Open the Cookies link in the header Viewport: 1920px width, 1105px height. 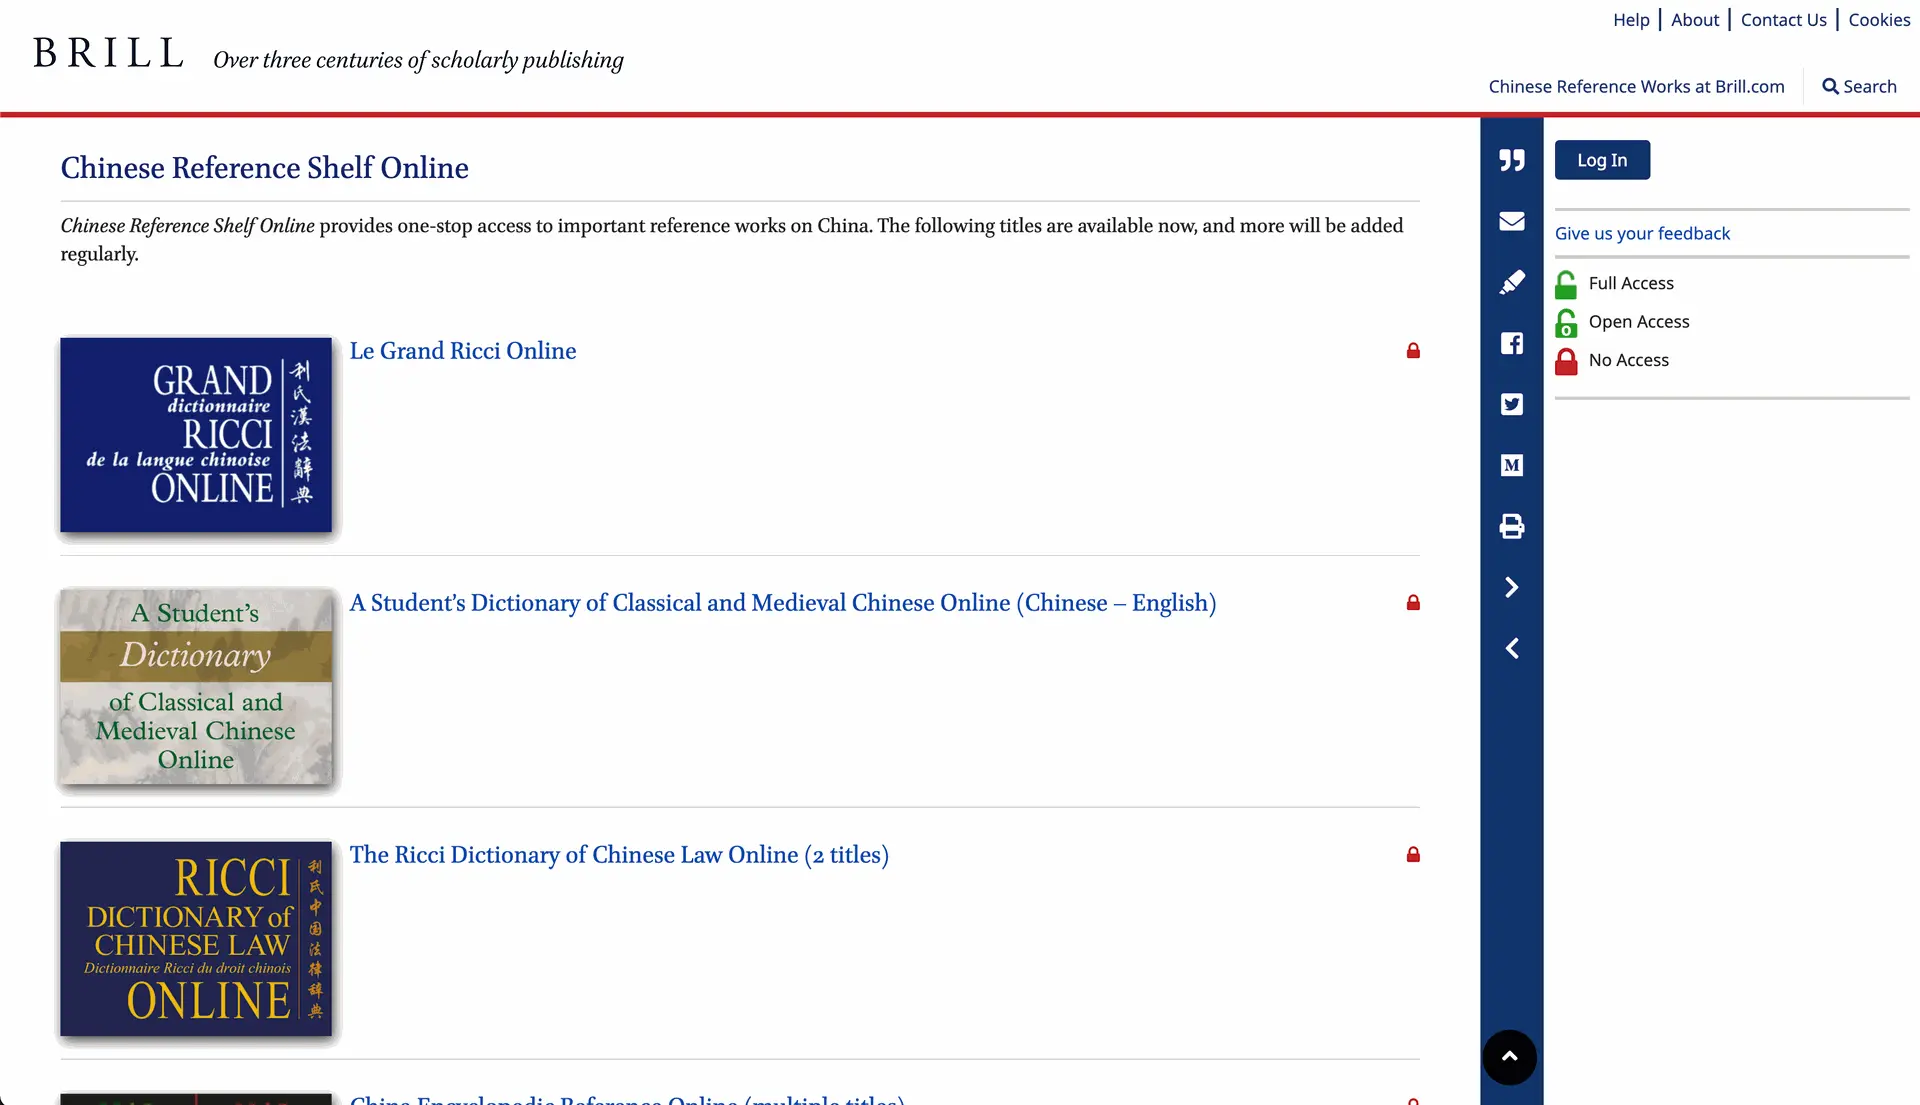[x=1879, y=20]
